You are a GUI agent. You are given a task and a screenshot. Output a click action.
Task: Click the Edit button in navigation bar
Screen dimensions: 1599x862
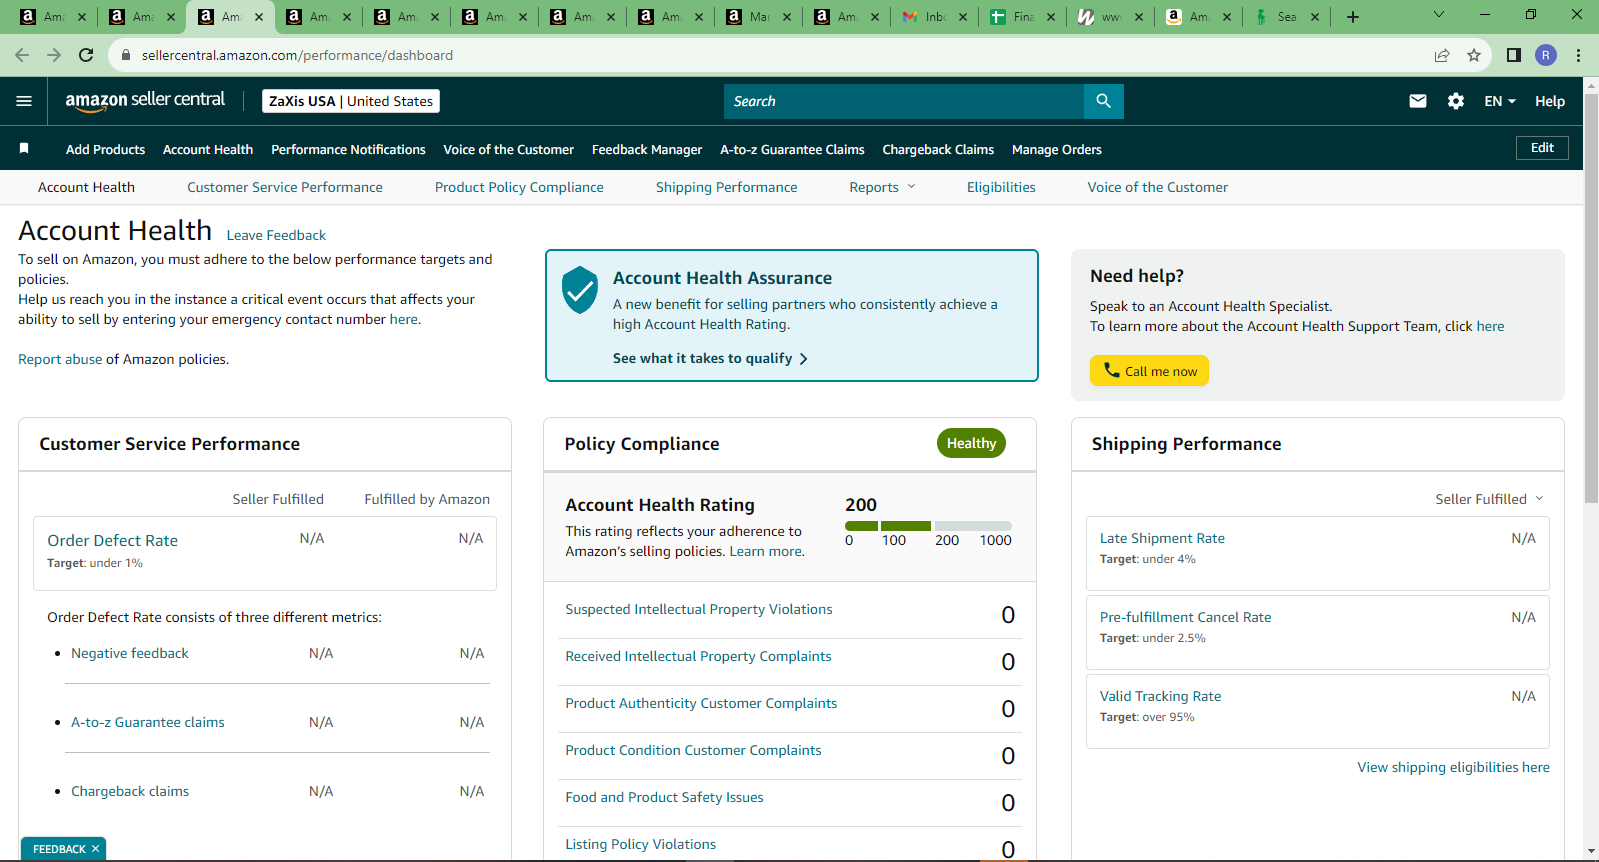(1542, 148)
